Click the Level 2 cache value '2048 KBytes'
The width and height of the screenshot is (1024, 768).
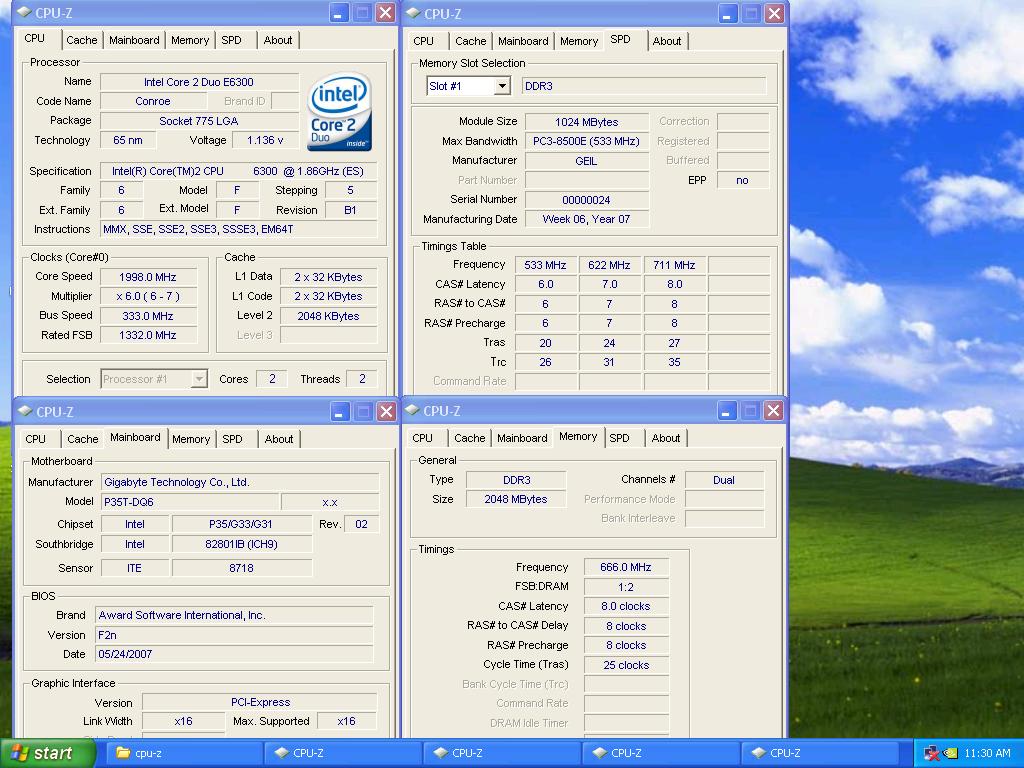click(328, 316)
